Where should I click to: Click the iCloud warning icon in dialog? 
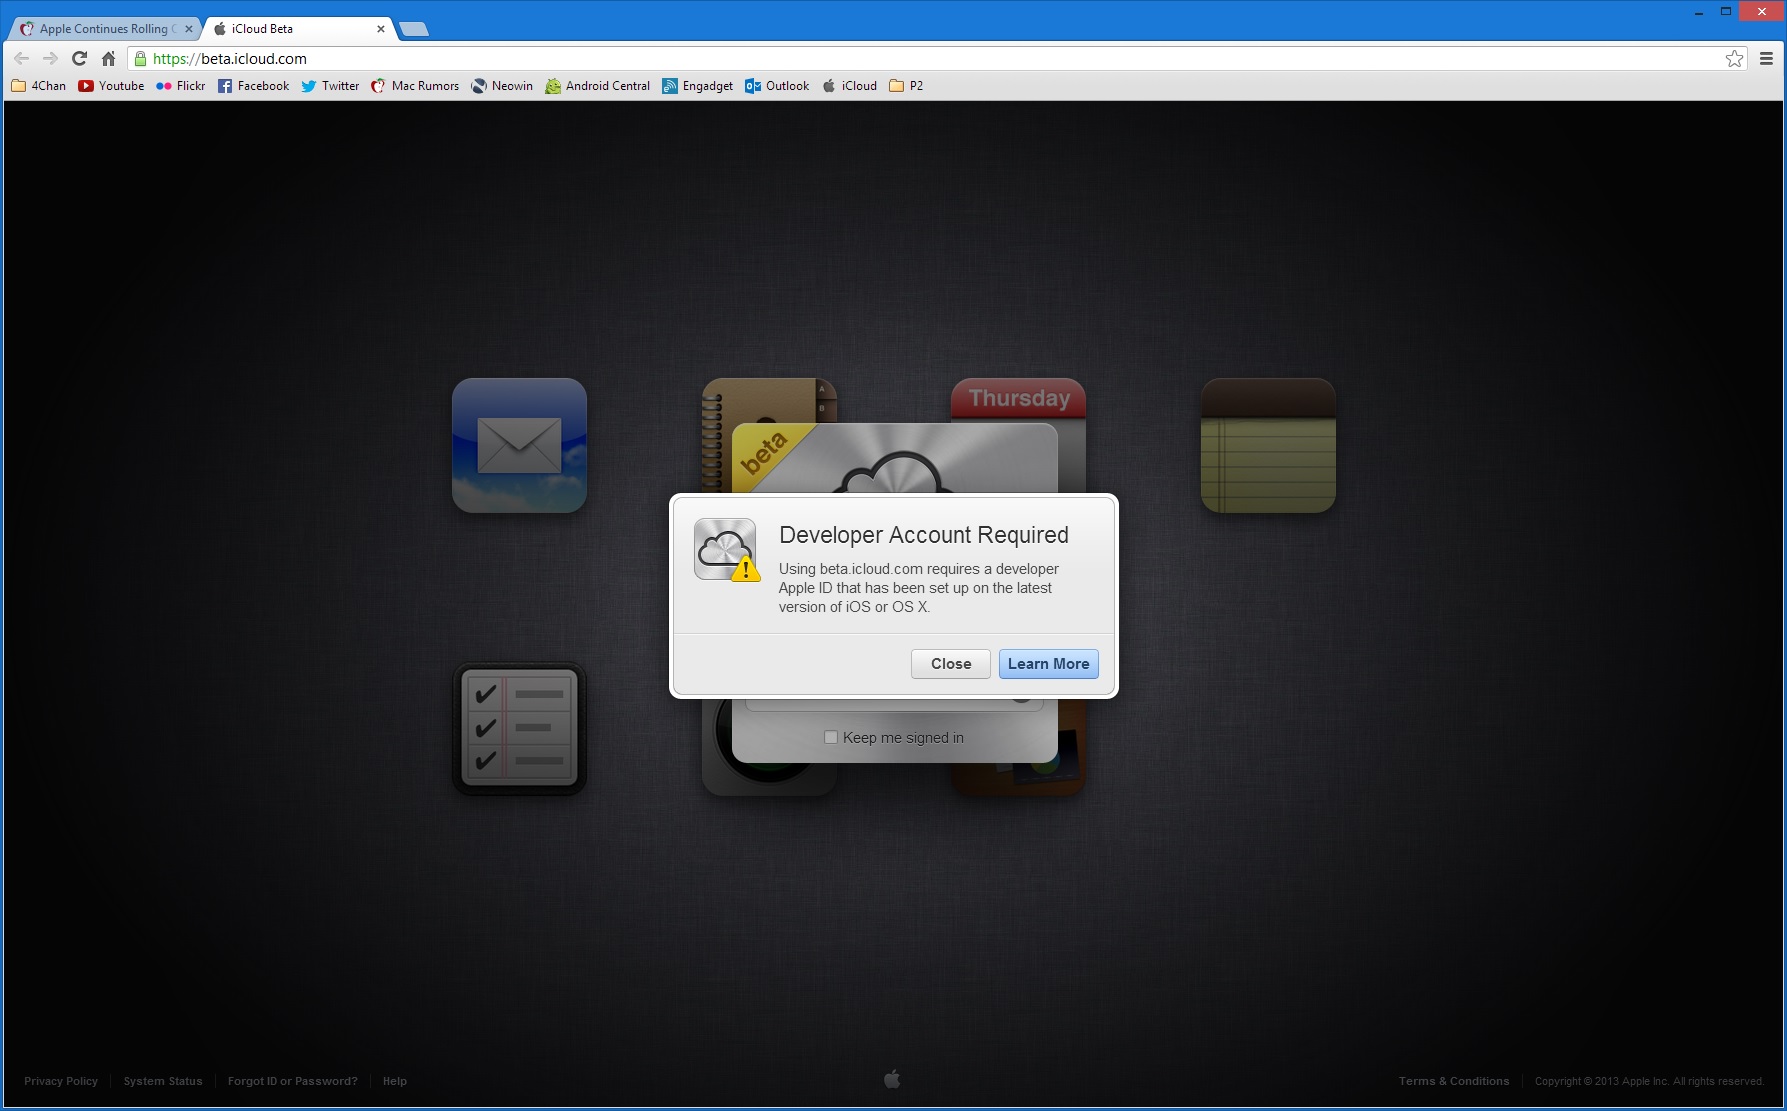(x=726, y=550)
